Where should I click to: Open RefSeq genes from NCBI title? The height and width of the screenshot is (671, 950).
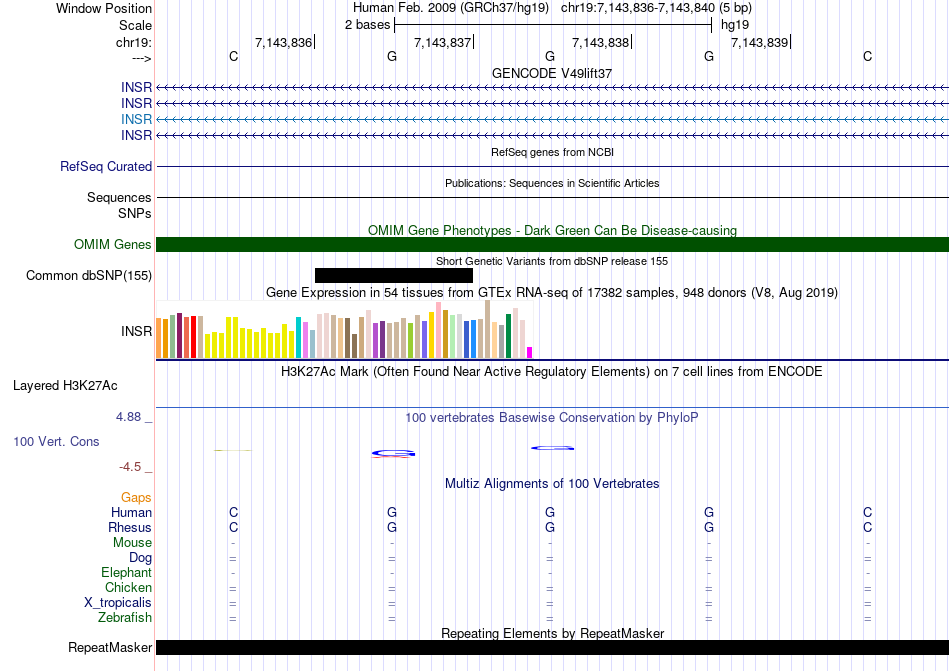[x=552, y=152]
